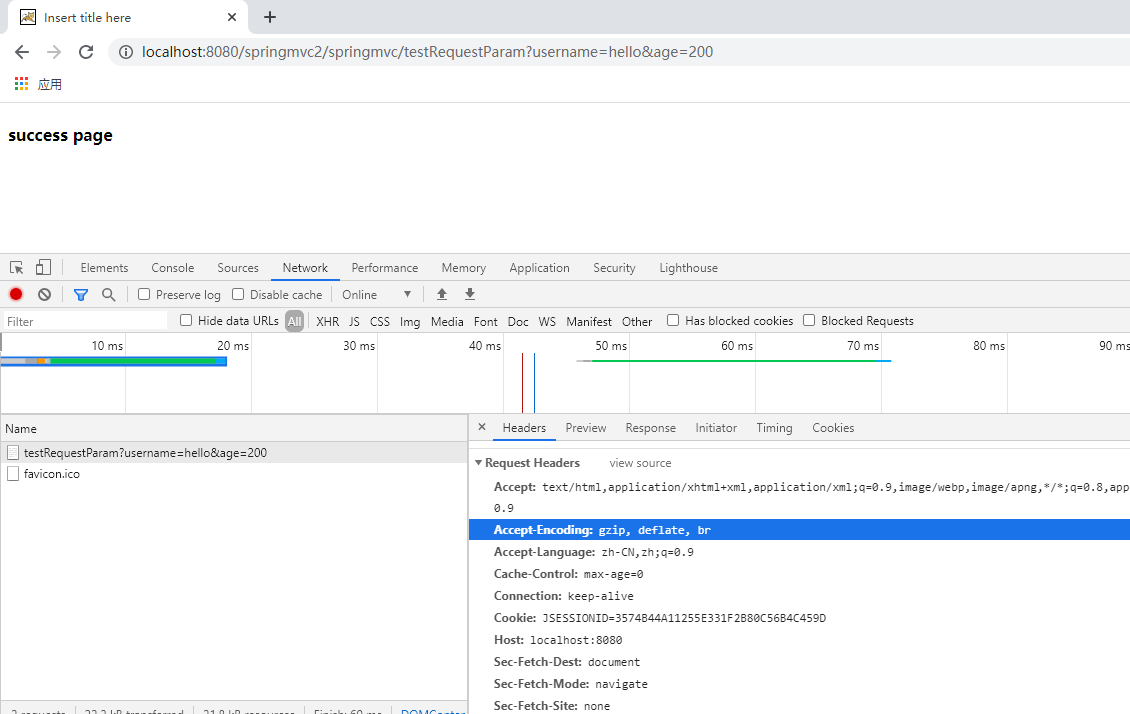Select the favicon.ico request row

(x=234, y=473)
